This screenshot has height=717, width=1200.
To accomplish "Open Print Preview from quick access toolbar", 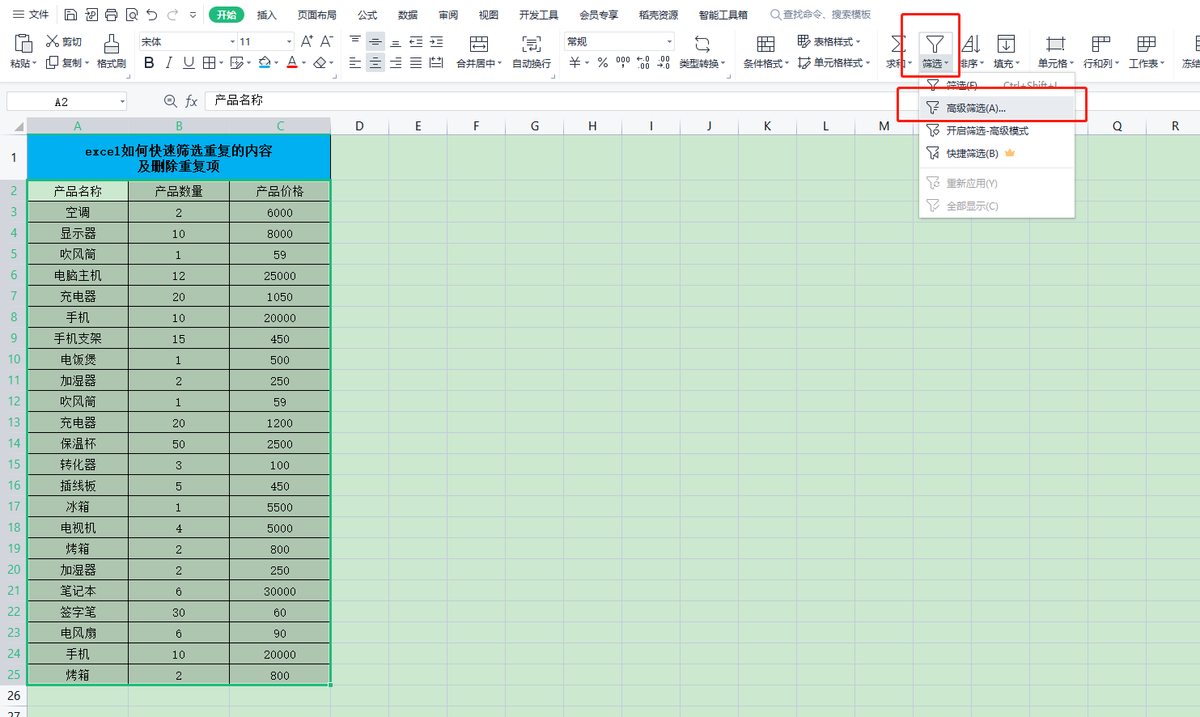I will 130,15.
